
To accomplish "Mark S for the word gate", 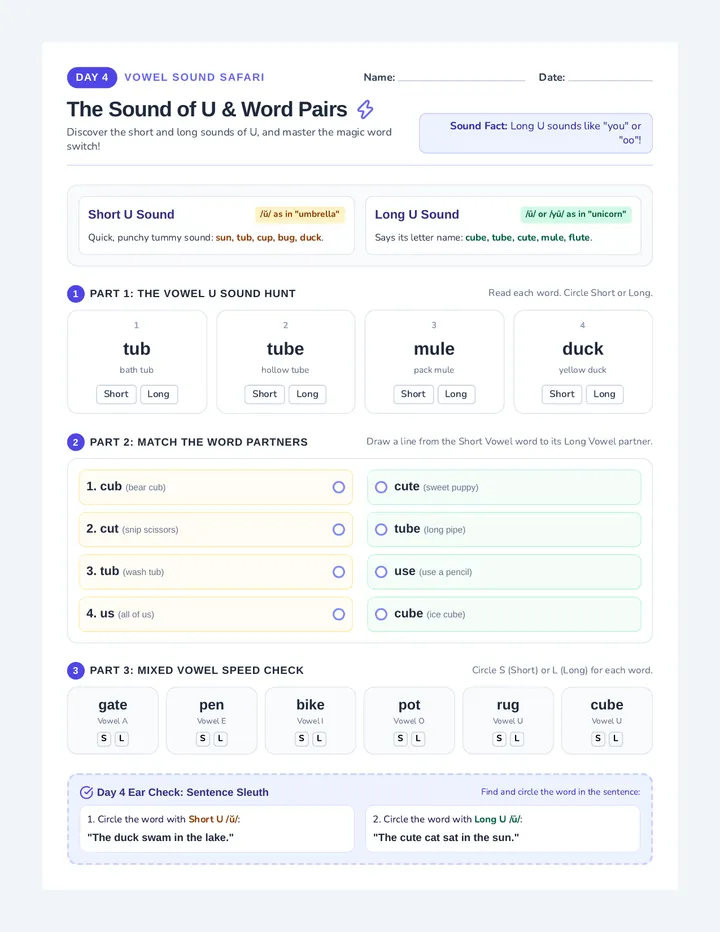I will point(104,739).
